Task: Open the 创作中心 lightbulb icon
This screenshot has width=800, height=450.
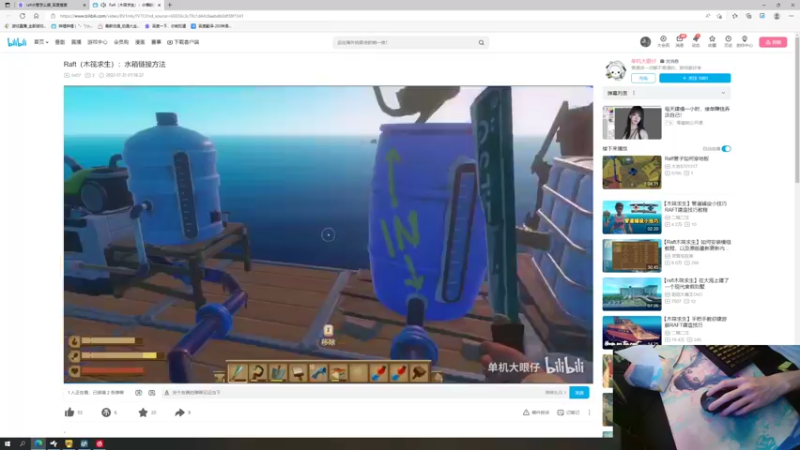Action: [x=744, y=41]
